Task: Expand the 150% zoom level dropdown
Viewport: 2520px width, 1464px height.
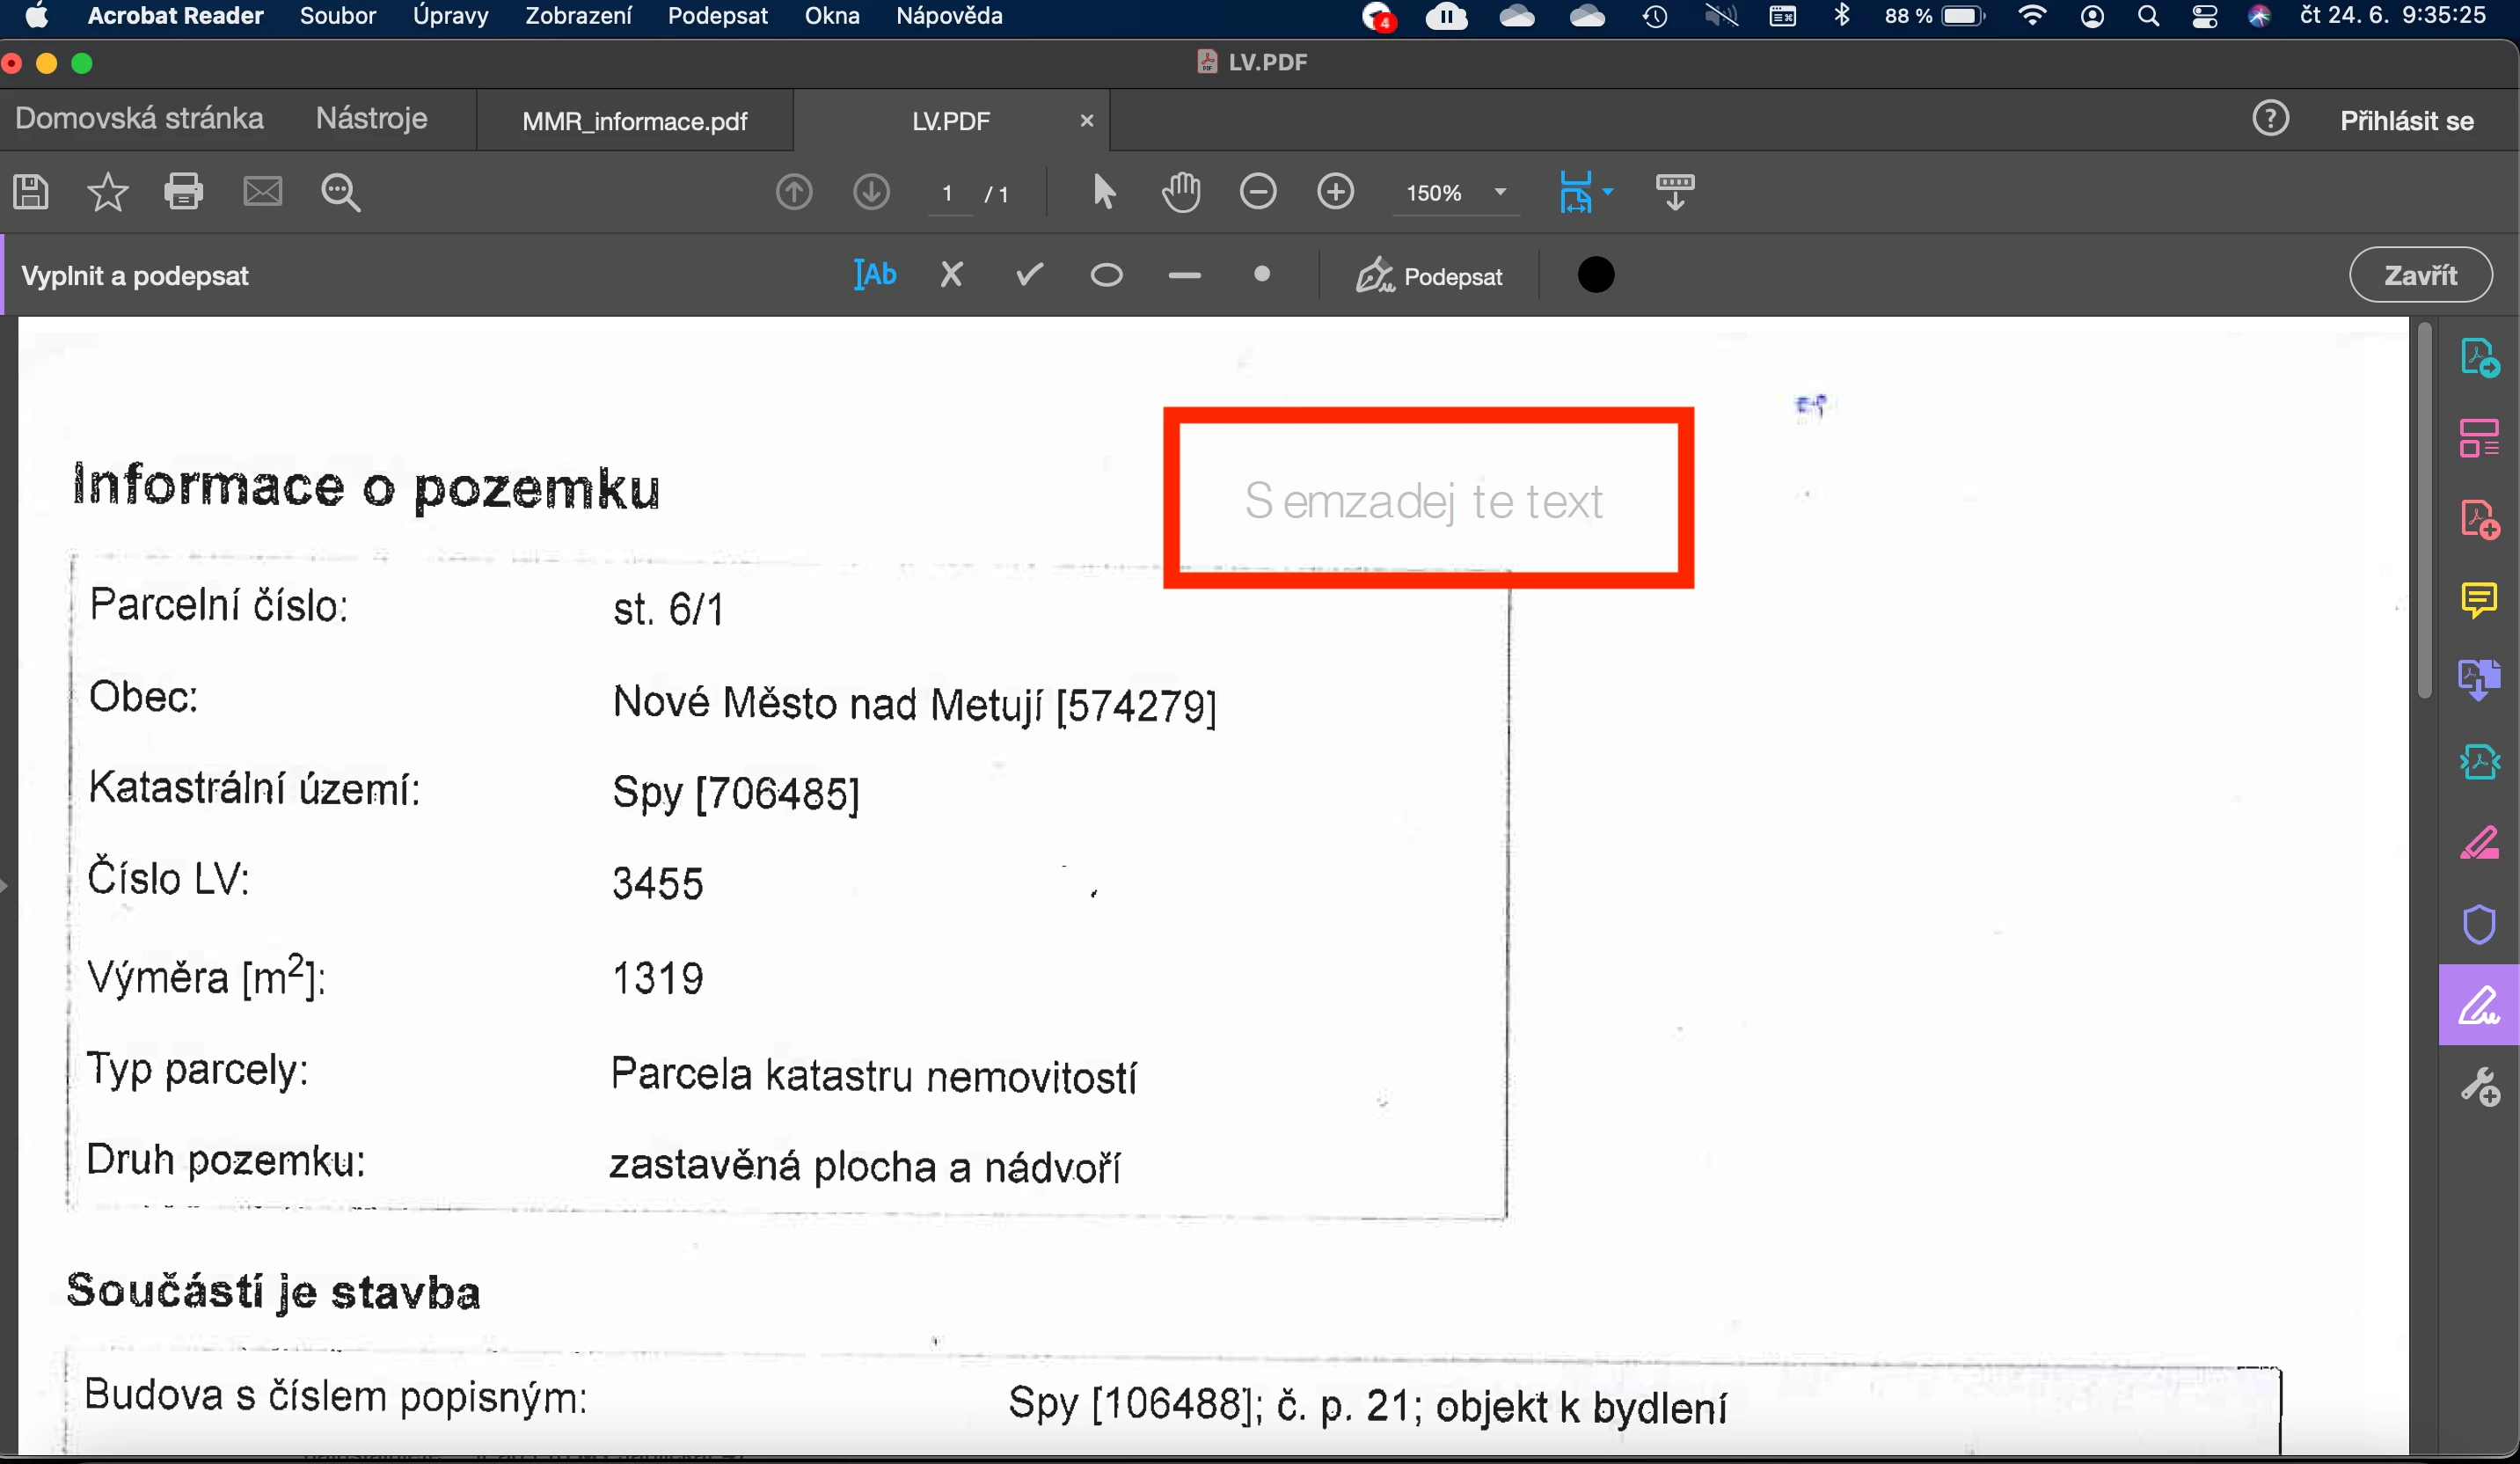Action: pos(1499,192)
